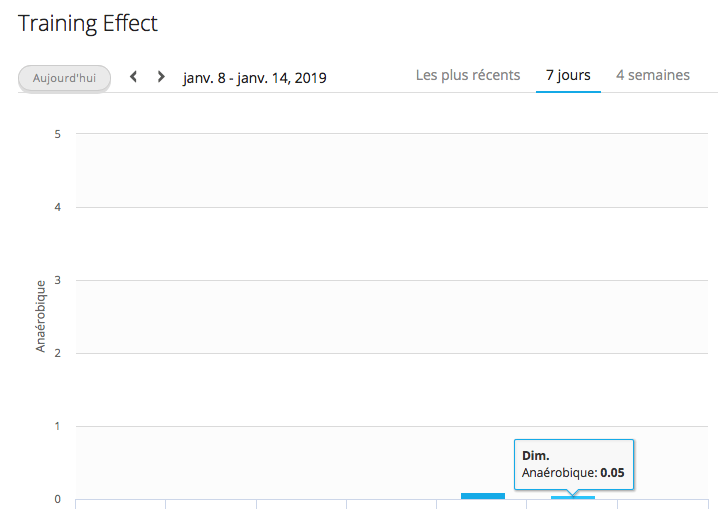
Task: Click the 0.05 value in the tooltip
Action: [612, 472]
